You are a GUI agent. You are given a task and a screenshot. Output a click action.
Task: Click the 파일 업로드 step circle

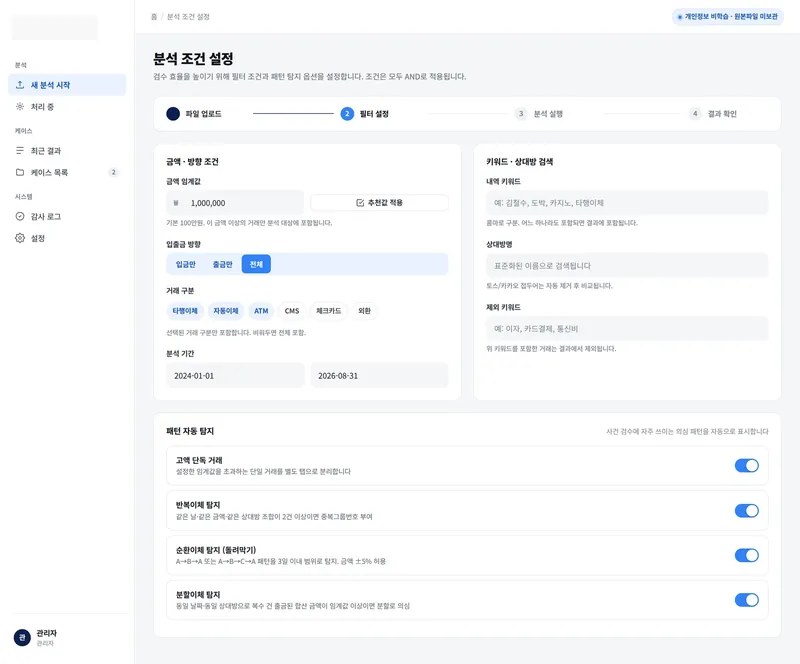pos(173,114)
